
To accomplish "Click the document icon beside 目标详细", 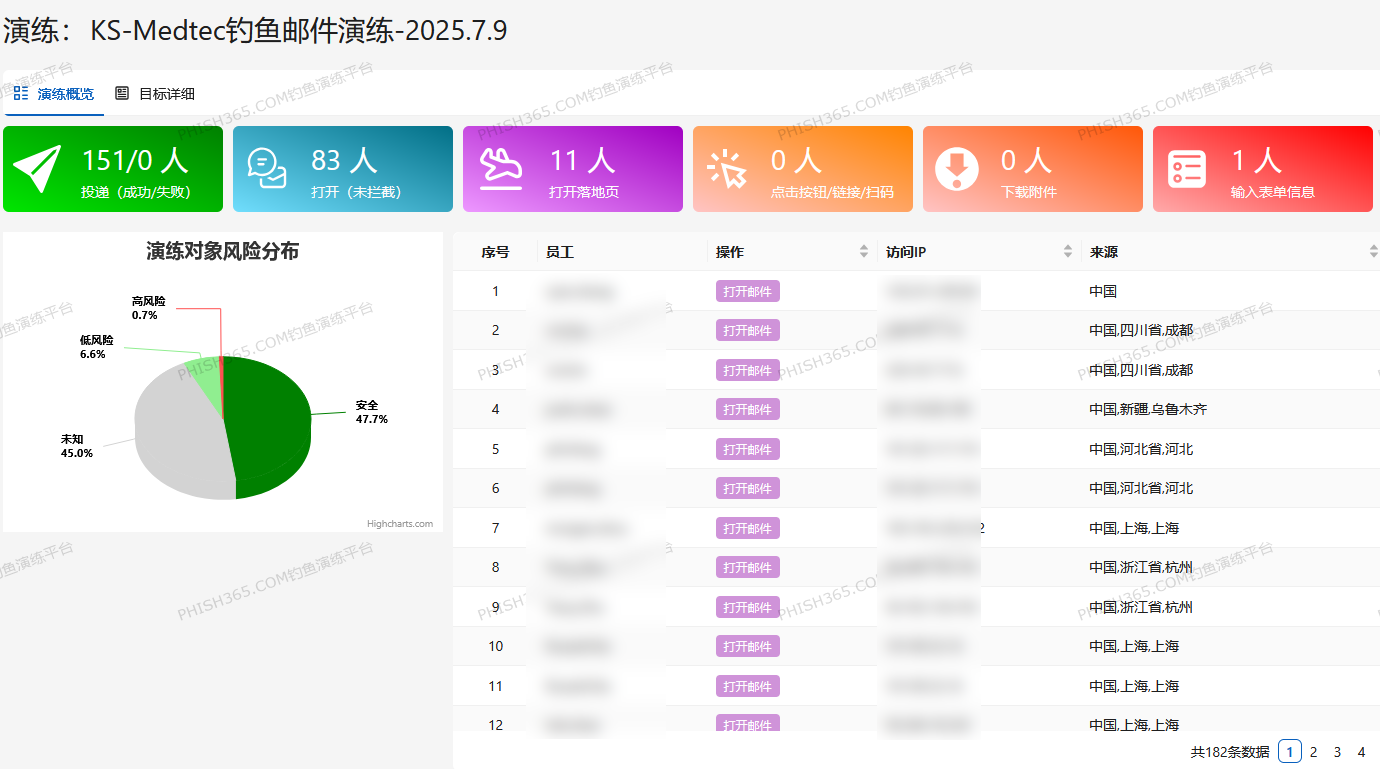I will 122,93.
